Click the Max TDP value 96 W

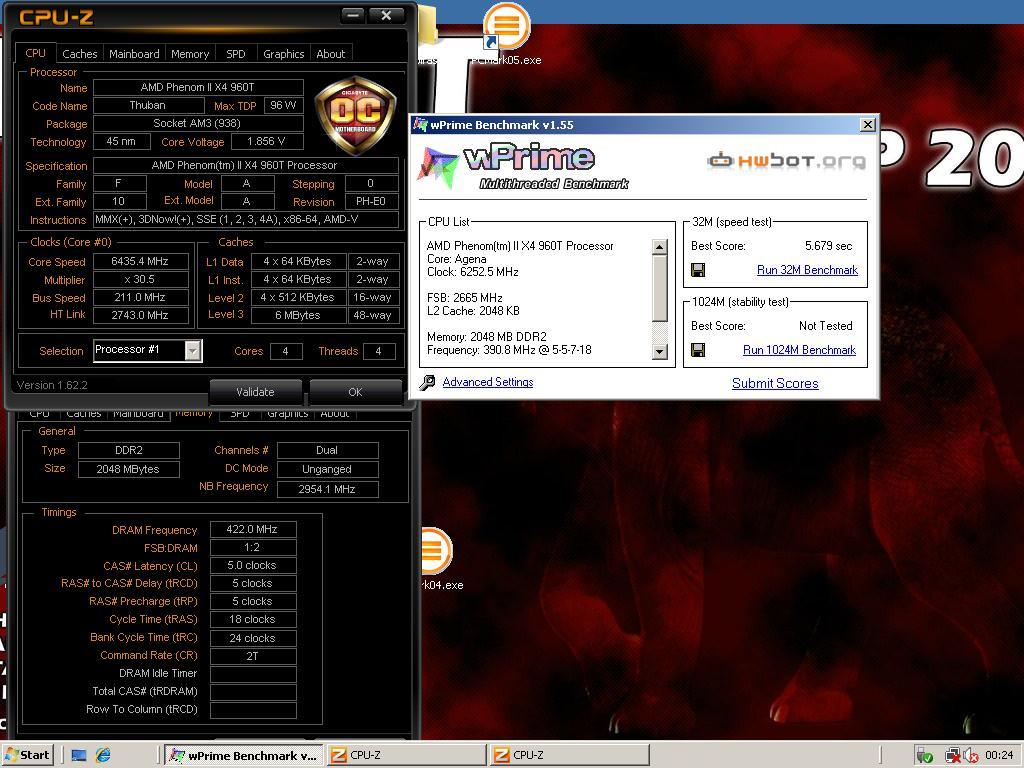point(283,105)
